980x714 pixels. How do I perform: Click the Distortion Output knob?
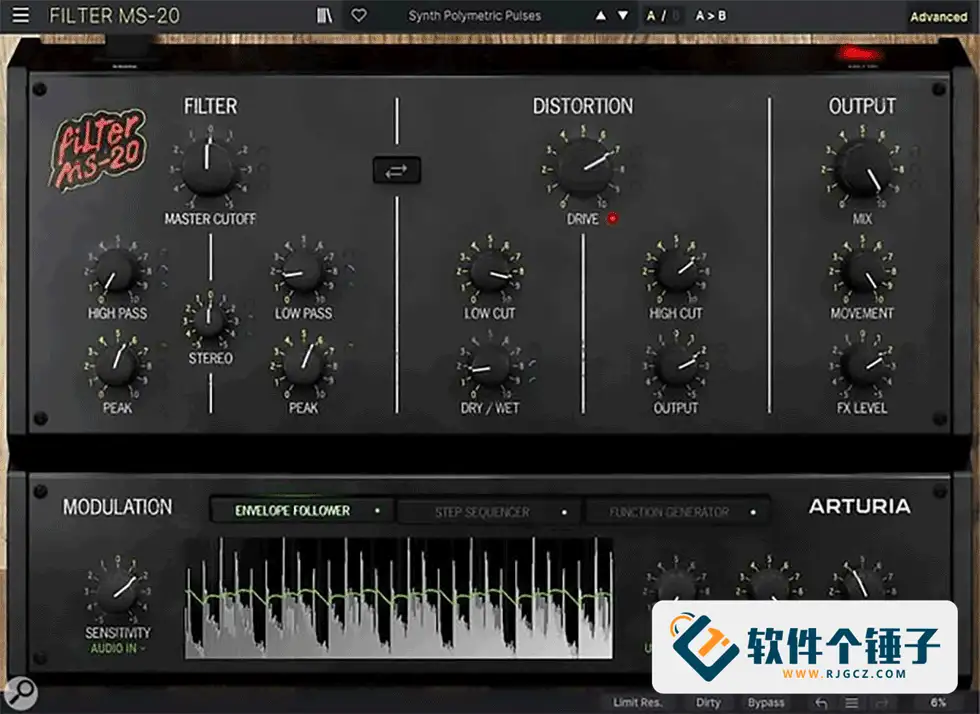[x=676, y=365]
